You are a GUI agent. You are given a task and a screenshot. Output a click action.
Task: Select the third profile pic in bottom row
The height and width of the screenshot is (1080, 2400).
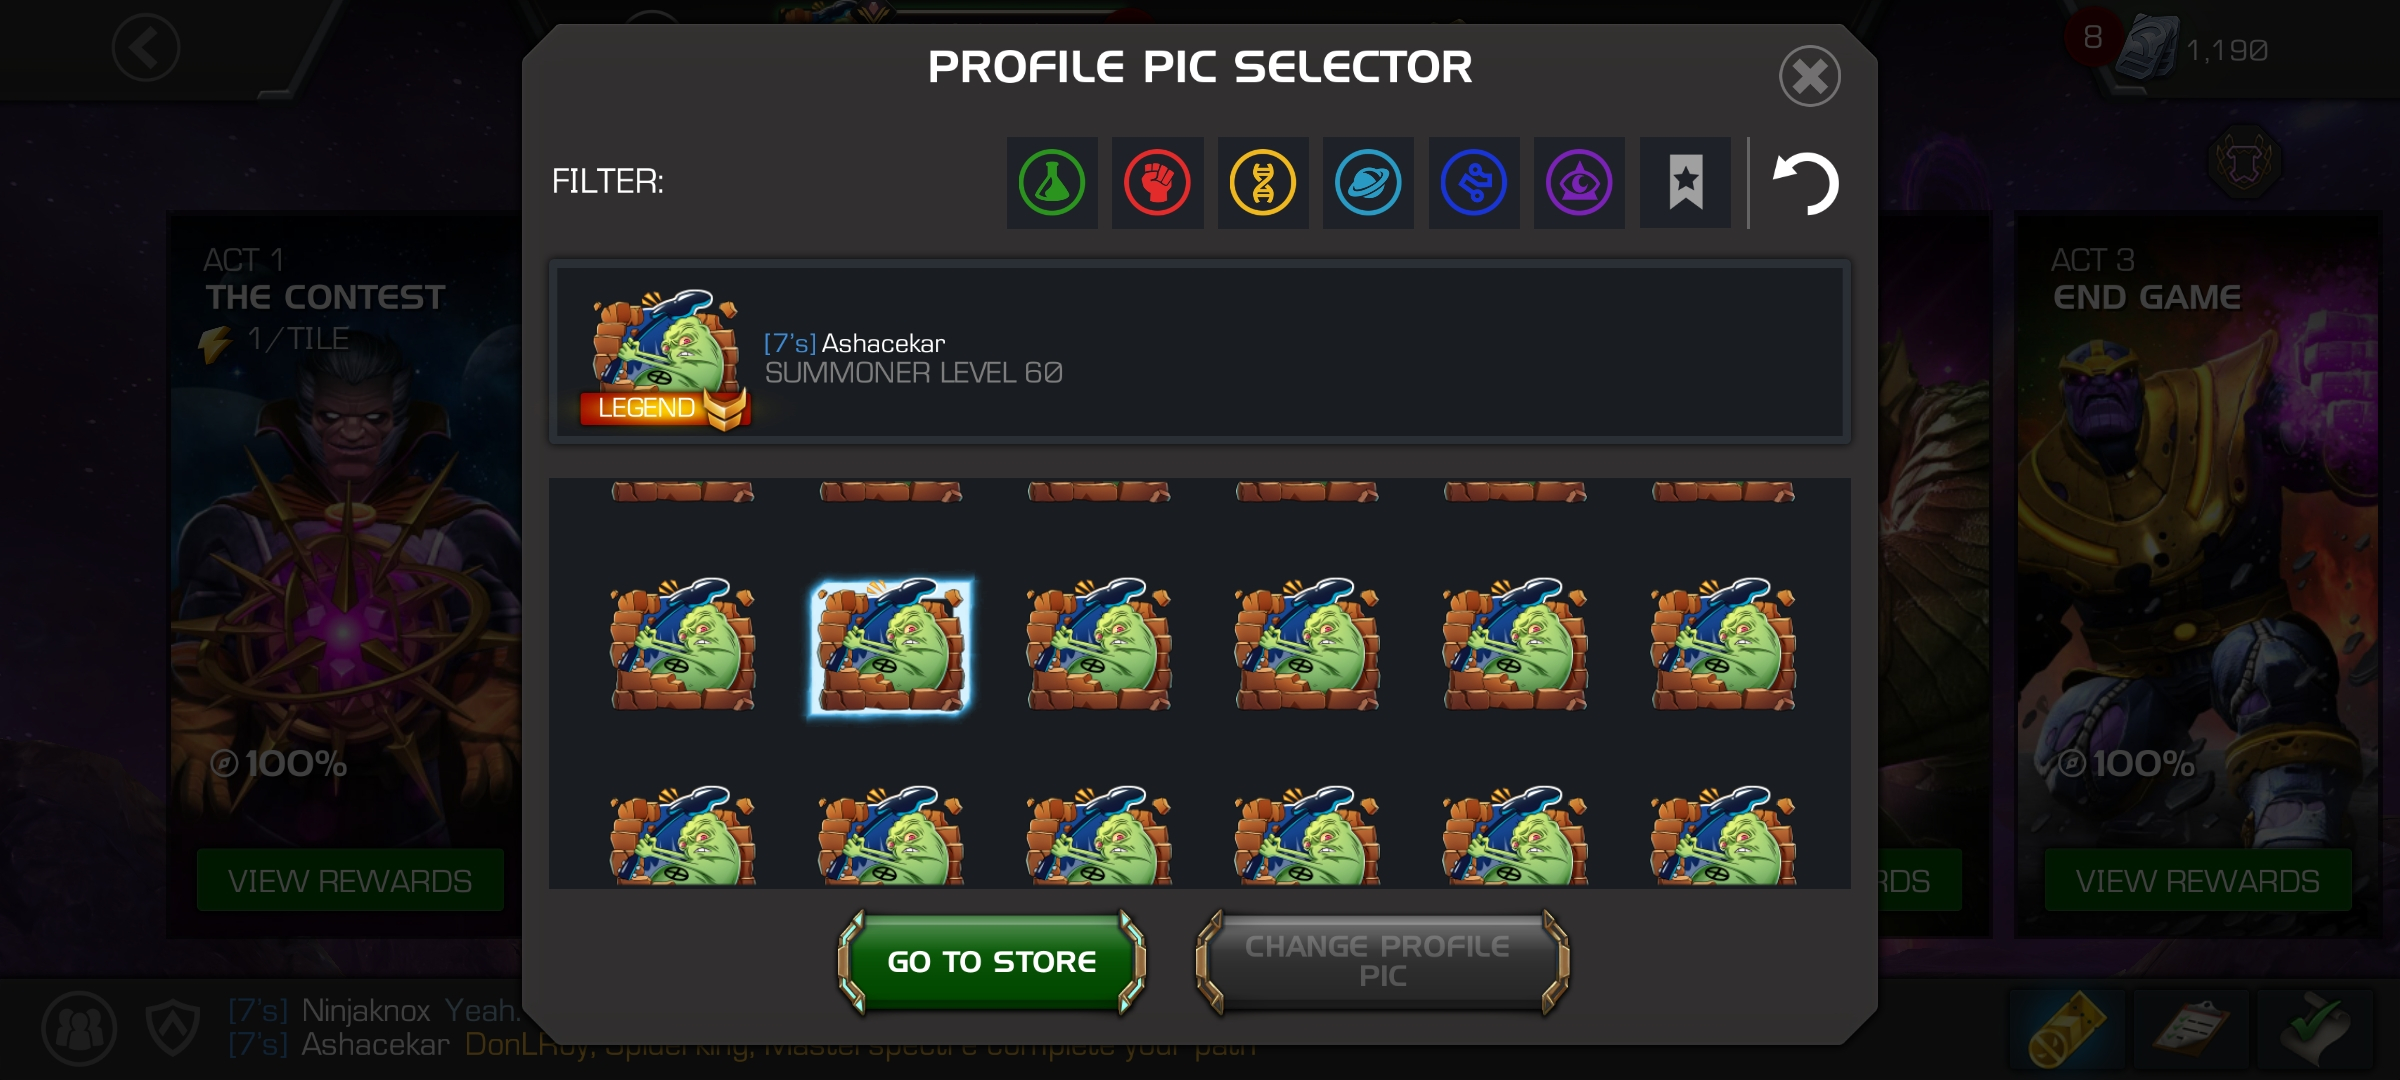click(1099, 836)
